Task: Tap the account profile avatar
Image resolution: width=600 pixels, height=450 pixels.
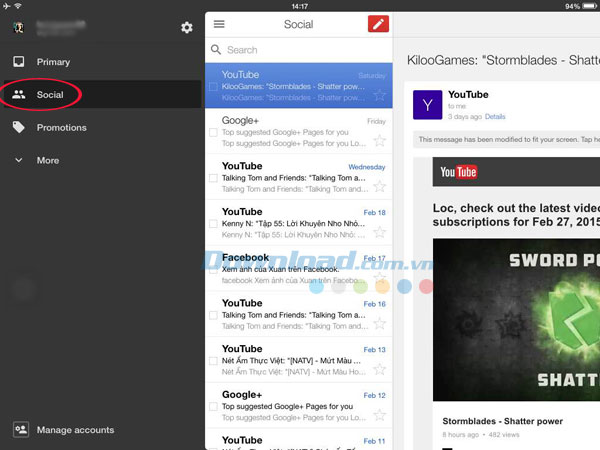Action: point(18,28)
